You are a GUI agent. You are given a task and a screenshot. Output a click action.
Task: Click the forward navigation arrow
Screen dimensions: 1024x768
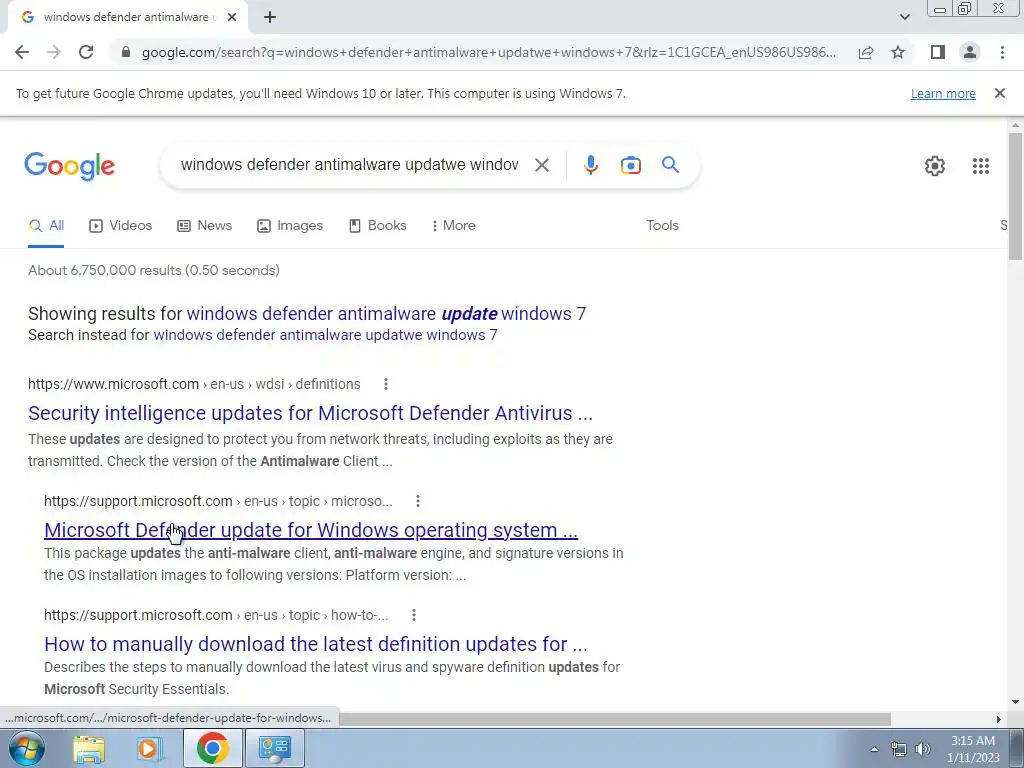tap(54, 52)
